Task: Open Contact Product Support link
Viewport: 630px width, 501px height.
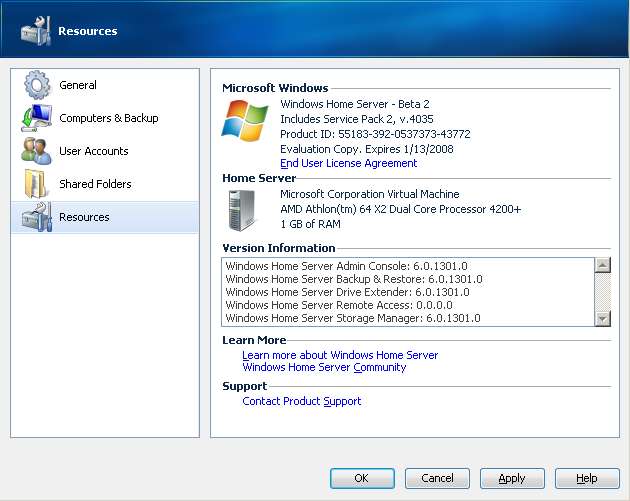Action: [302, 401]
